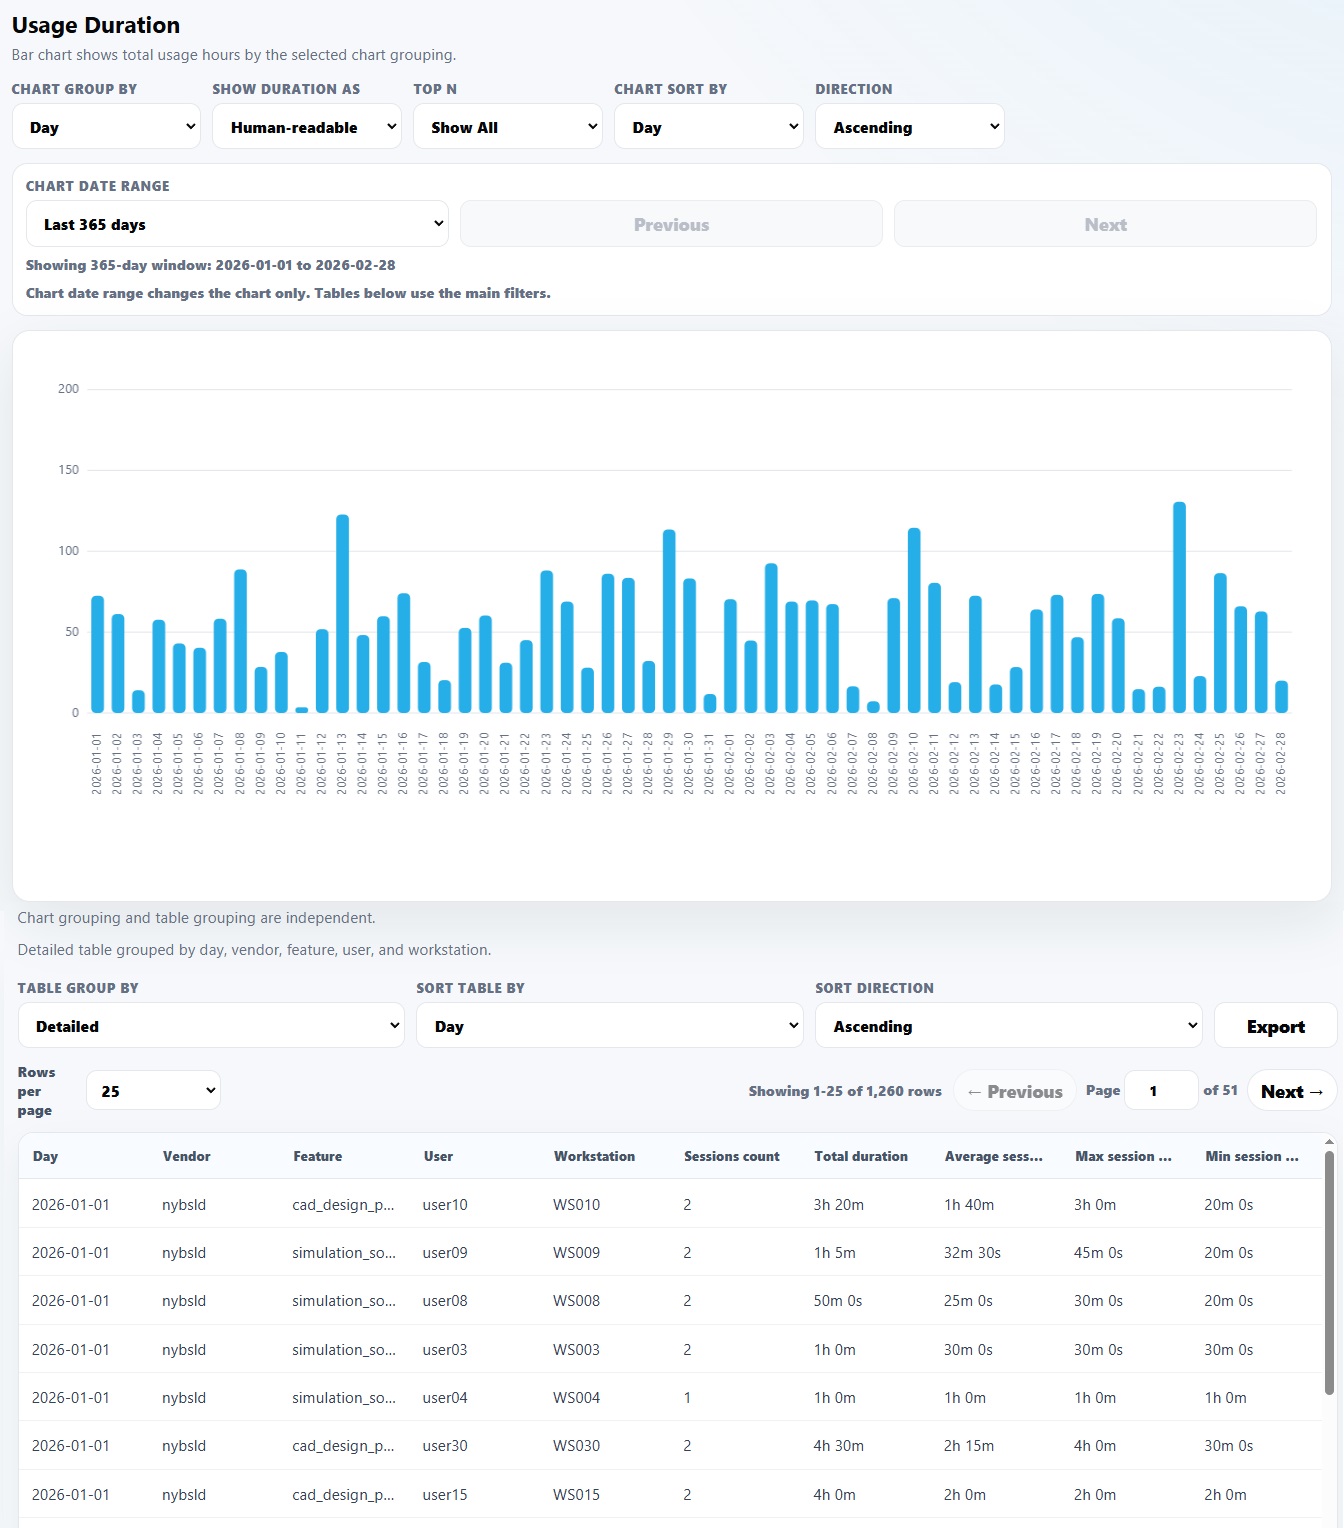
Task: Open the Rows per page dropdown
Action: coord(153,1091)
